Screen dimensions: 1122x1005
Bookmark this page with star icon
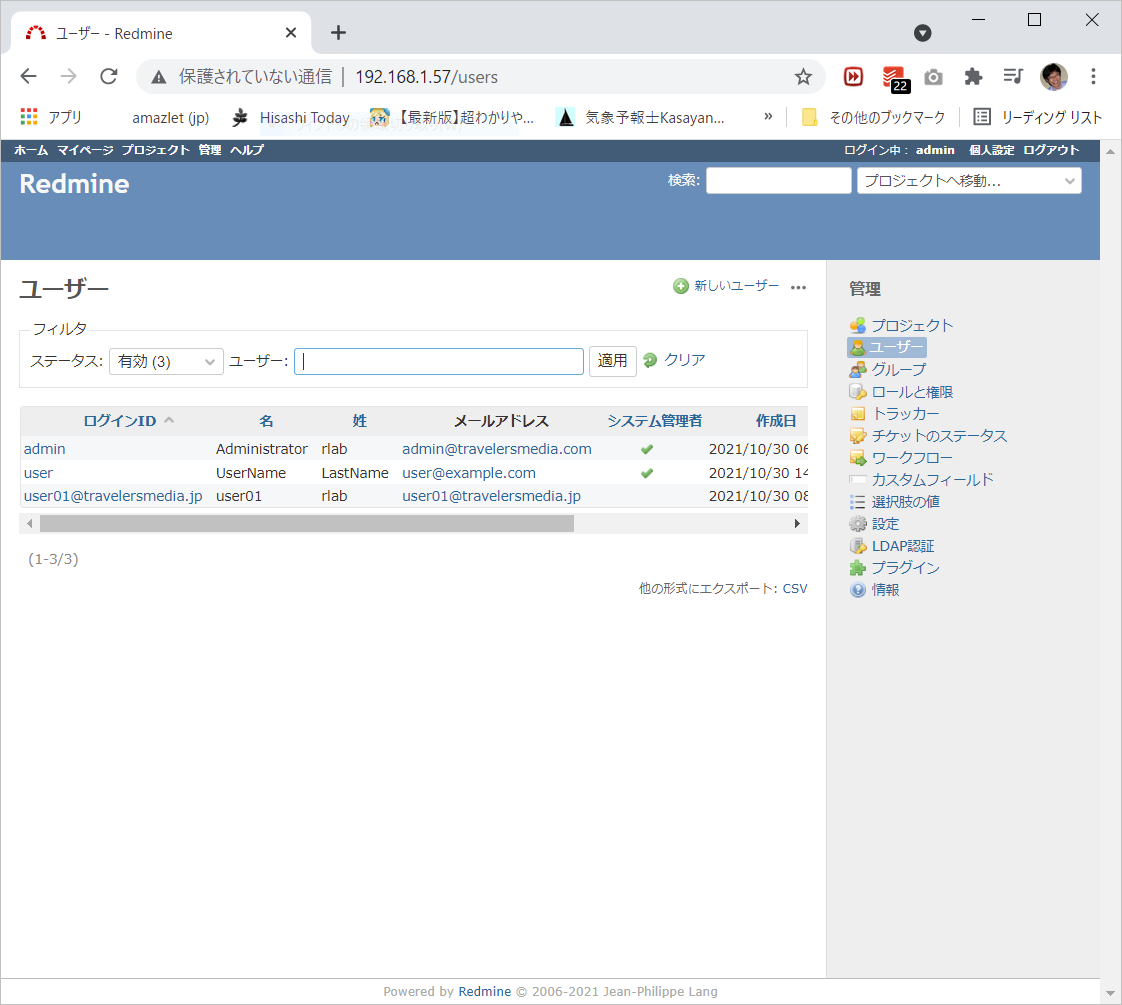coord(803,77)
